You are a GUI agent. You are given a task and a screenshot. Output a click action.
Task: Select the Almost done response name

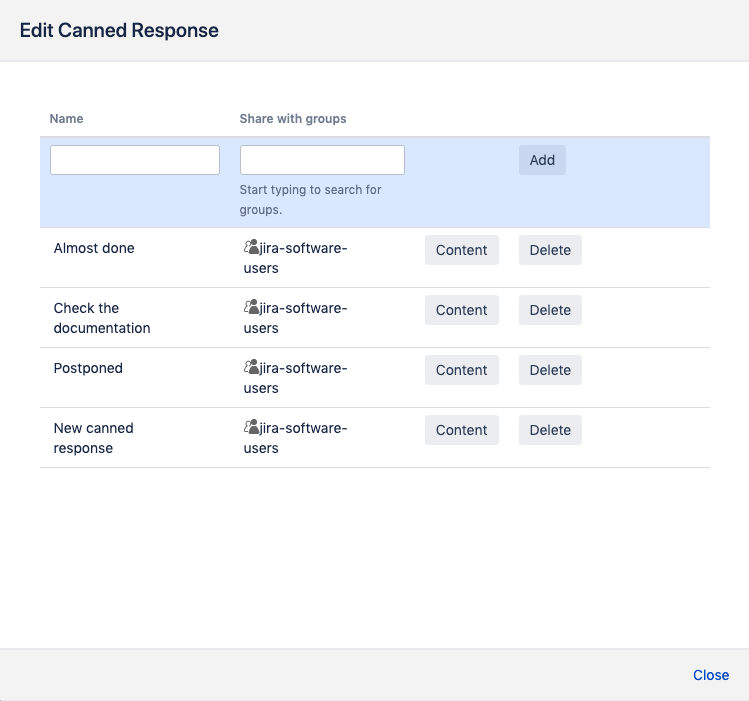(x=94, y=248)
